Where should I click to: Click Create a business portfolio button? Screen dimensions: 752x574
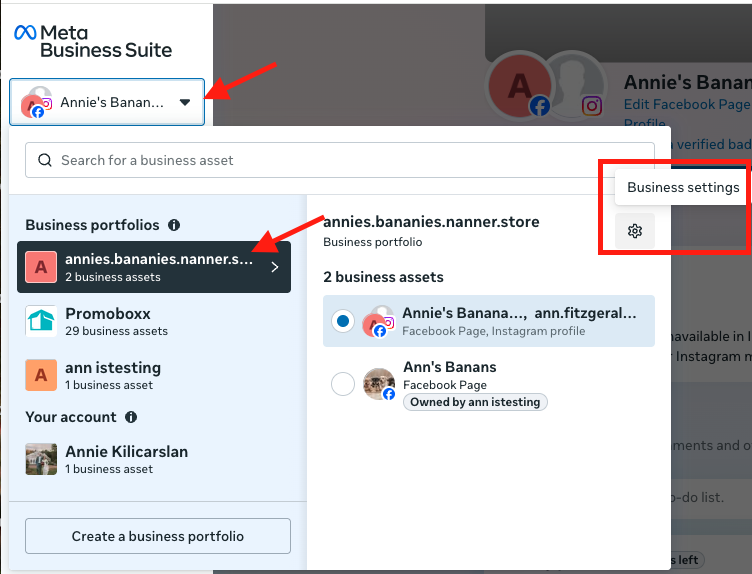pos(158,536)
